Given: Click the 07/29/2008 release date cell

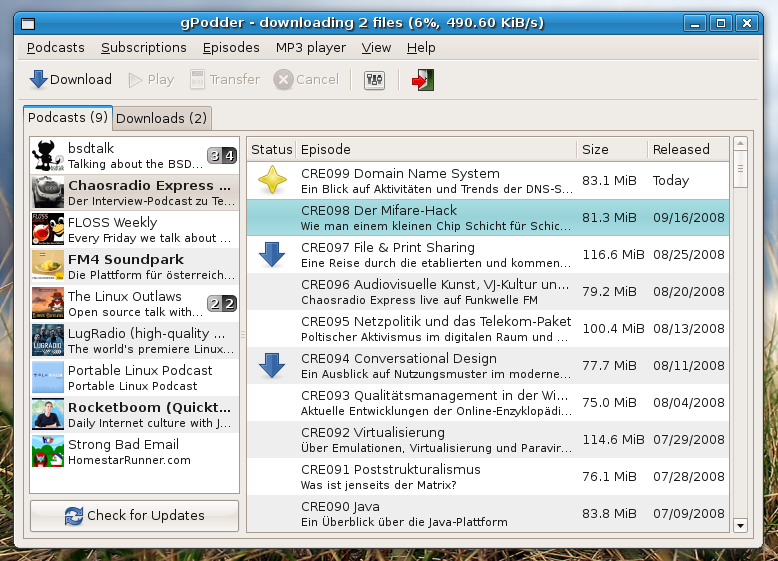Looking at the screenshot, I should [689, 439].
